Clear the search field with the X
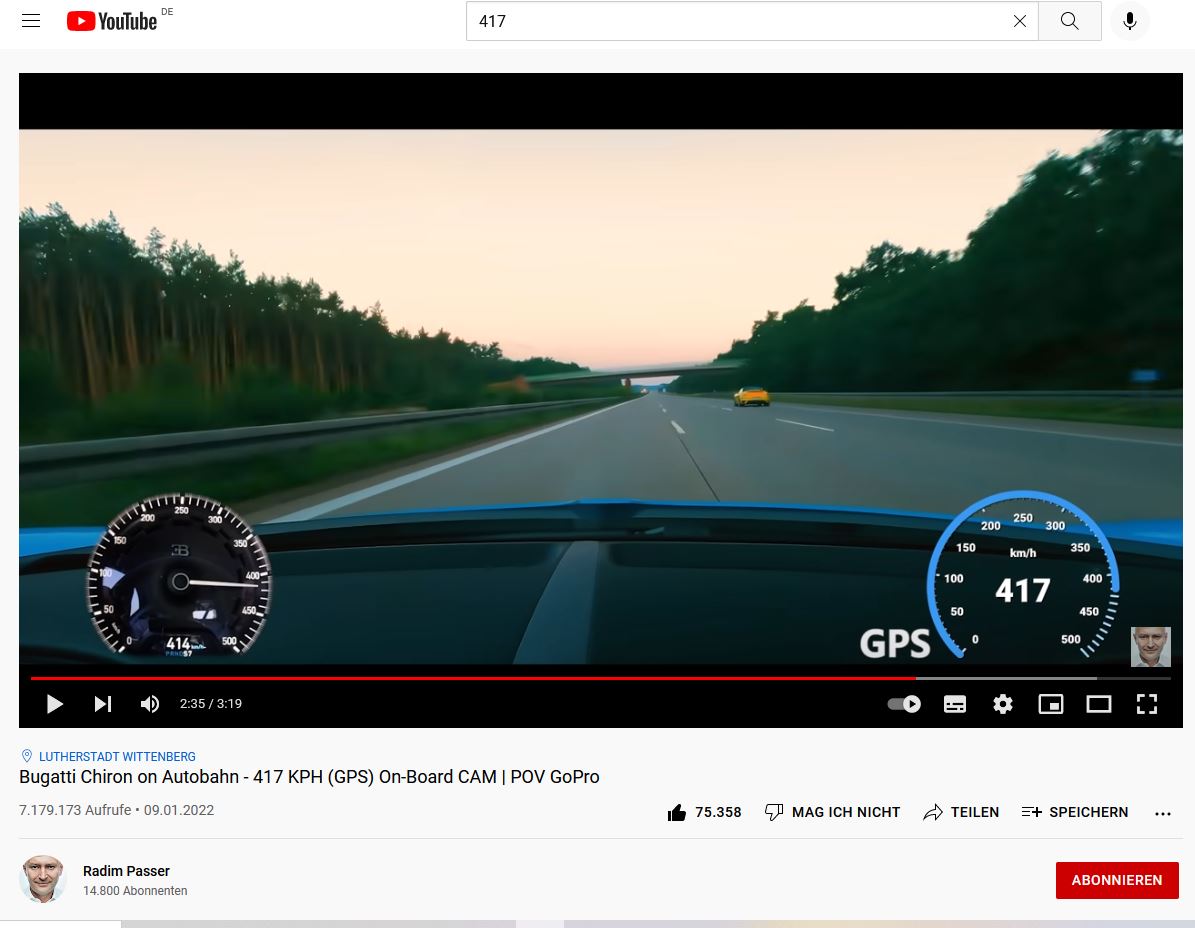The width and height of the screenshot is (1195, 928). [x=1020, y=21]
